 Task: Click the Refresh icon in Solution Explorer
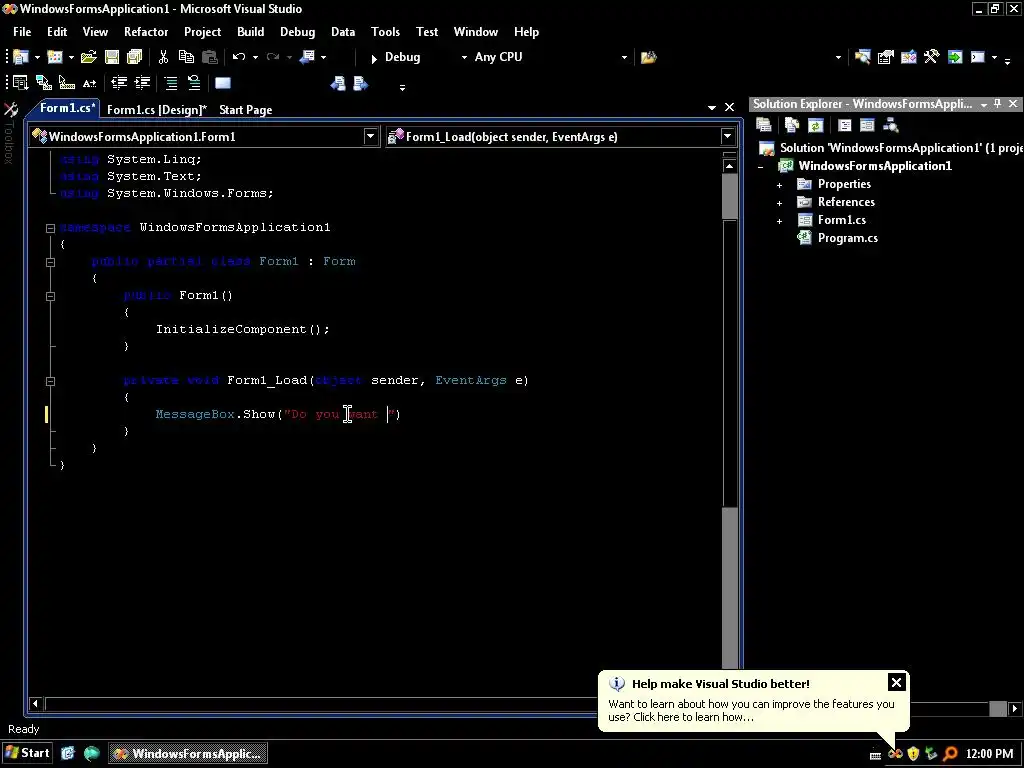click(x=815, y=125)
